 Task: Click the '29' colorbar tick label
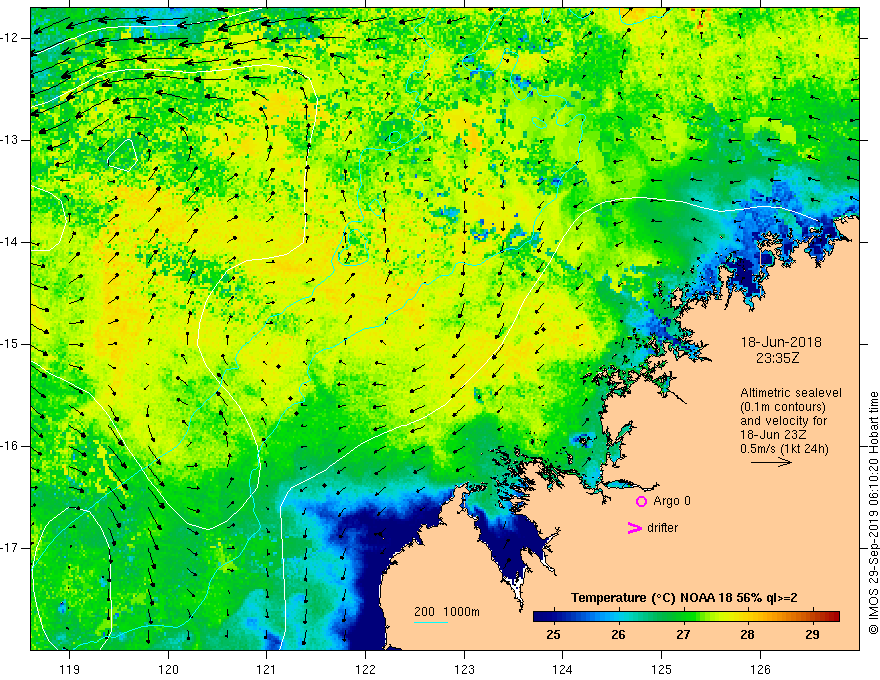(x=812, y=635)
